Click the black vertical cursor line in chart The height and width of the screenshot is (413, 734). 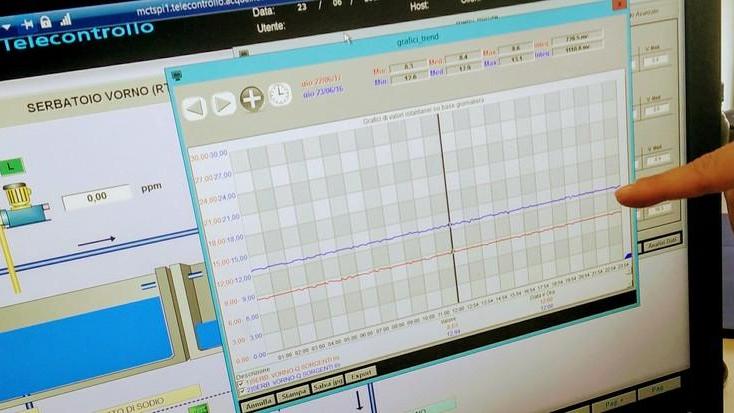(x=448, y=206)
